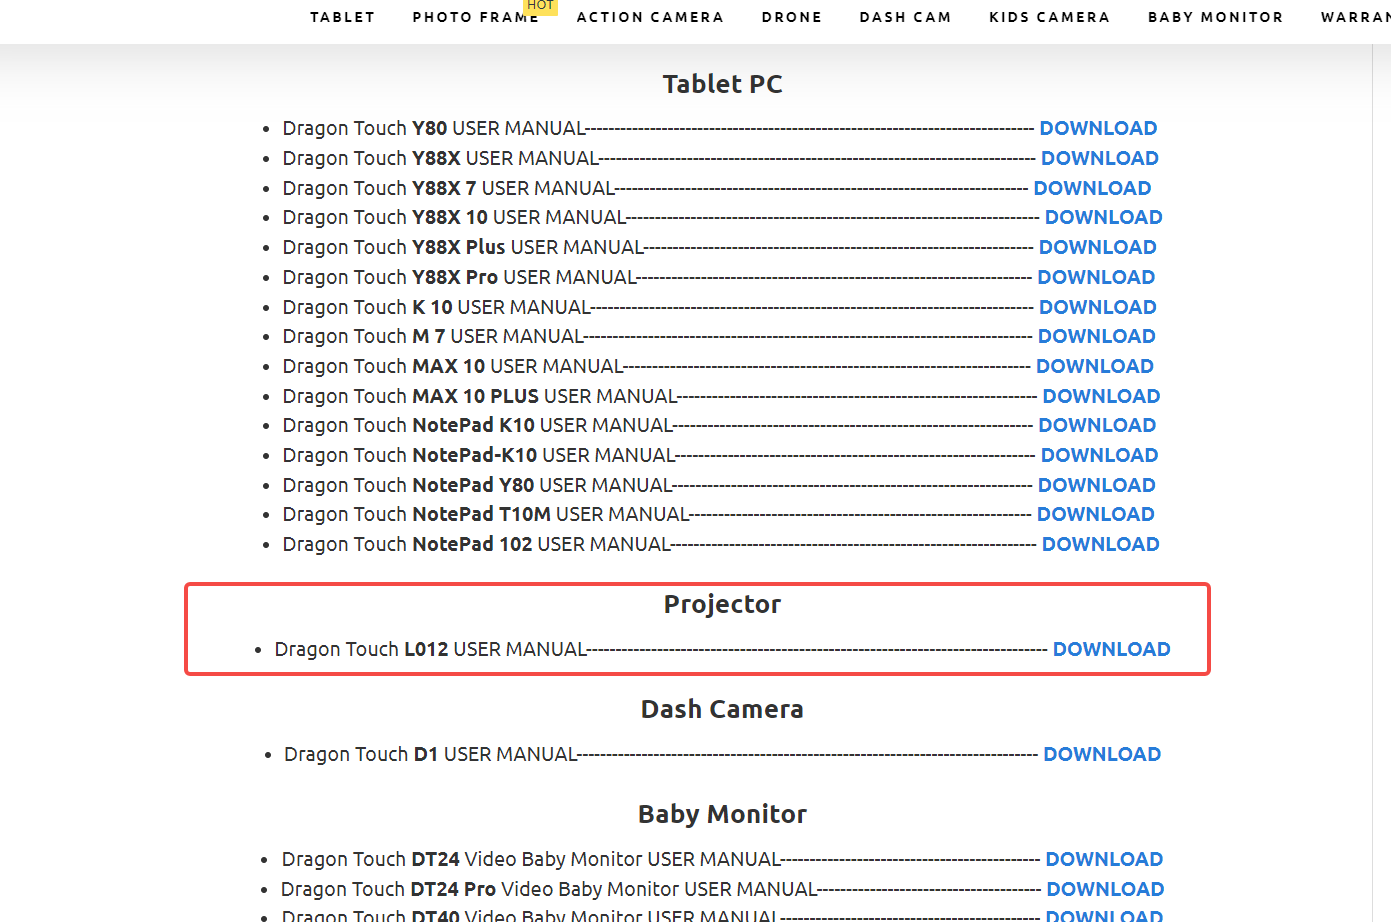The width and height of the screenshot is (1391, 922).
Task: Download the NotePad-K10 hyphenated user manual
Action: tap(1100, 455)
